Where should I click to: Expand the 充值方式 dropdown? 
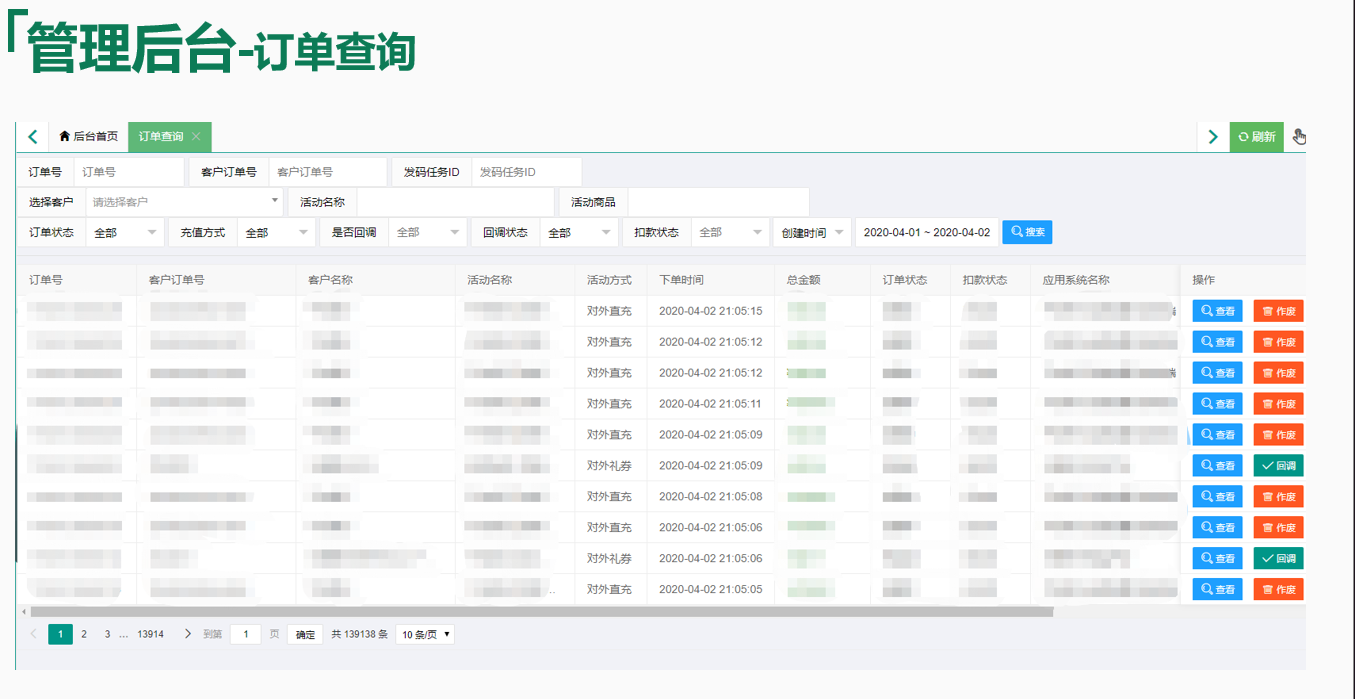[x=277, y=233]
